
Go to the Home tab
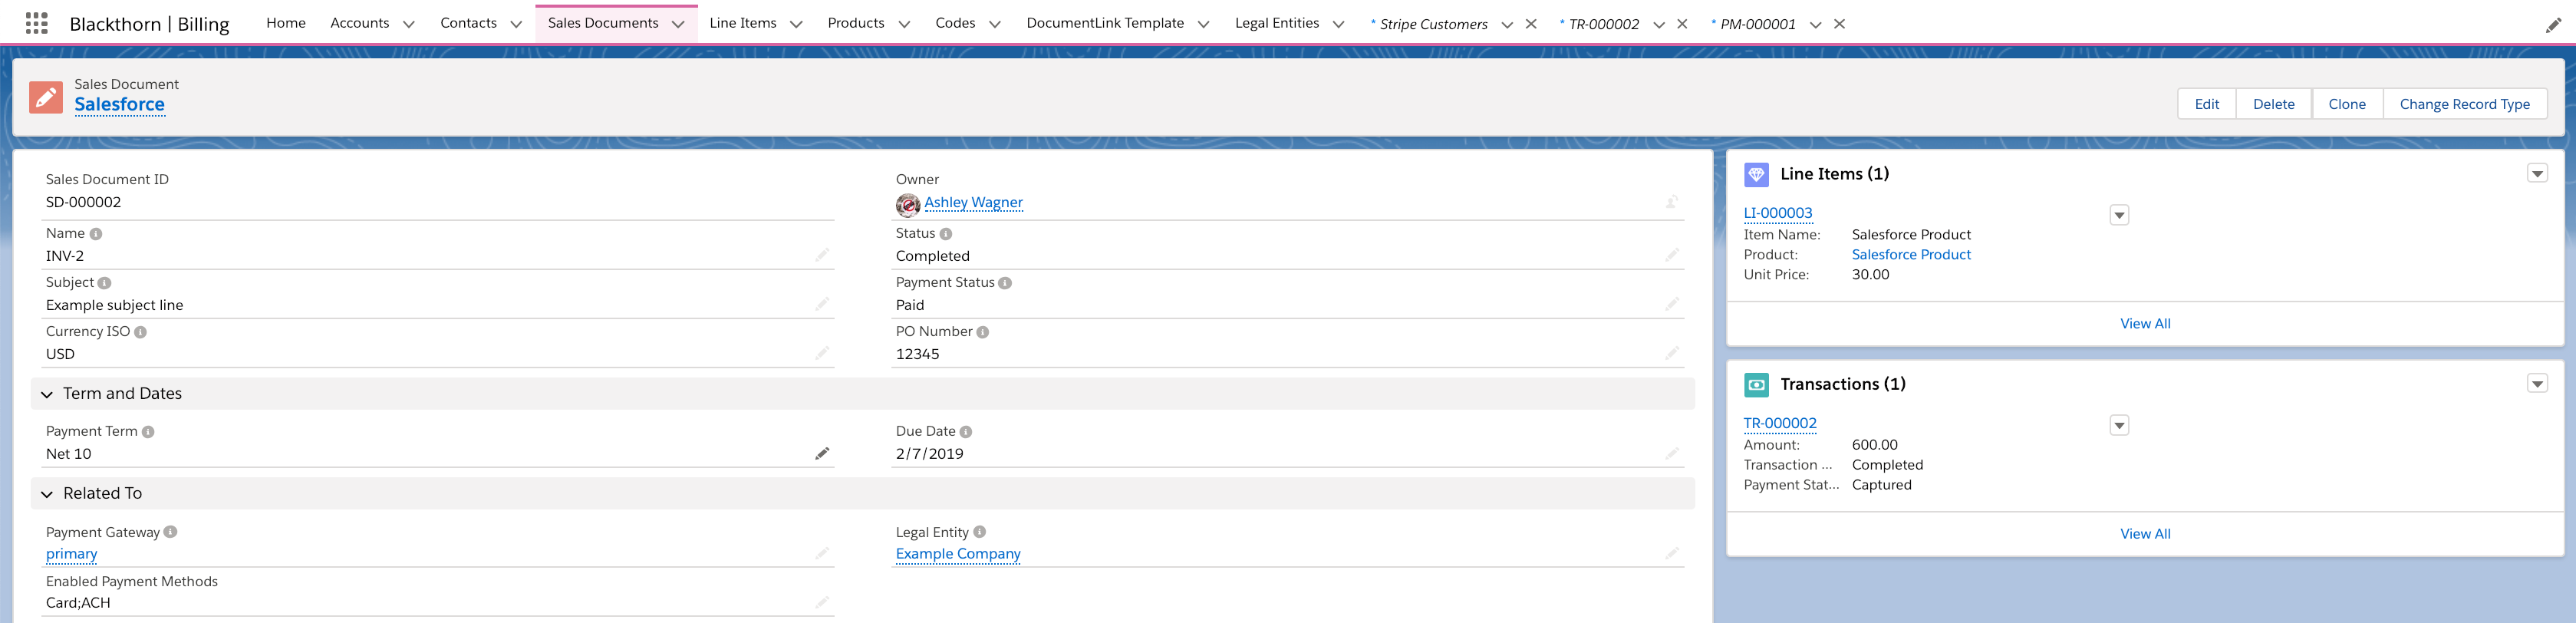click(286, 23)
